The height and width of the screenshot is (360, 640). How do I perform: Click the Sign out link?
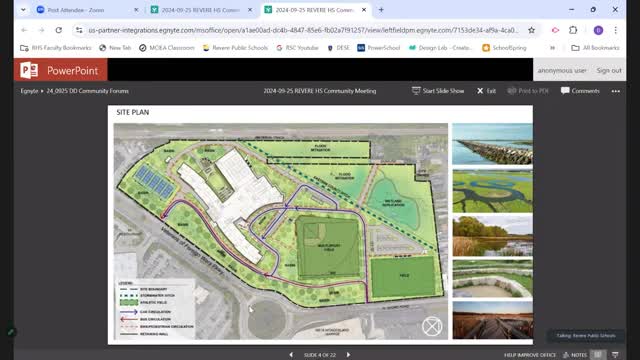609,70
